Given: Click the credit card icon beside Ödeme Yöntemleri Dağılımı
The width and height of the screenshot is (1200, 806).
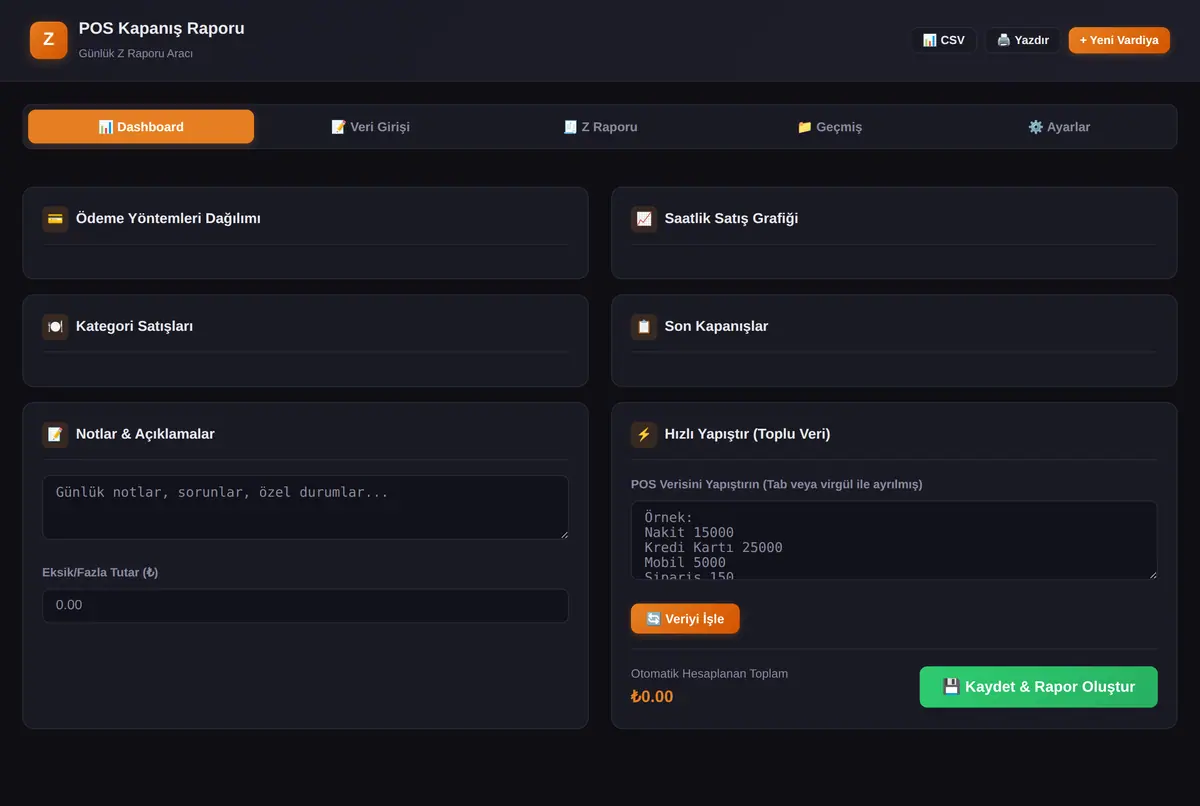Looking at the screenshot, I should point(55,219).
